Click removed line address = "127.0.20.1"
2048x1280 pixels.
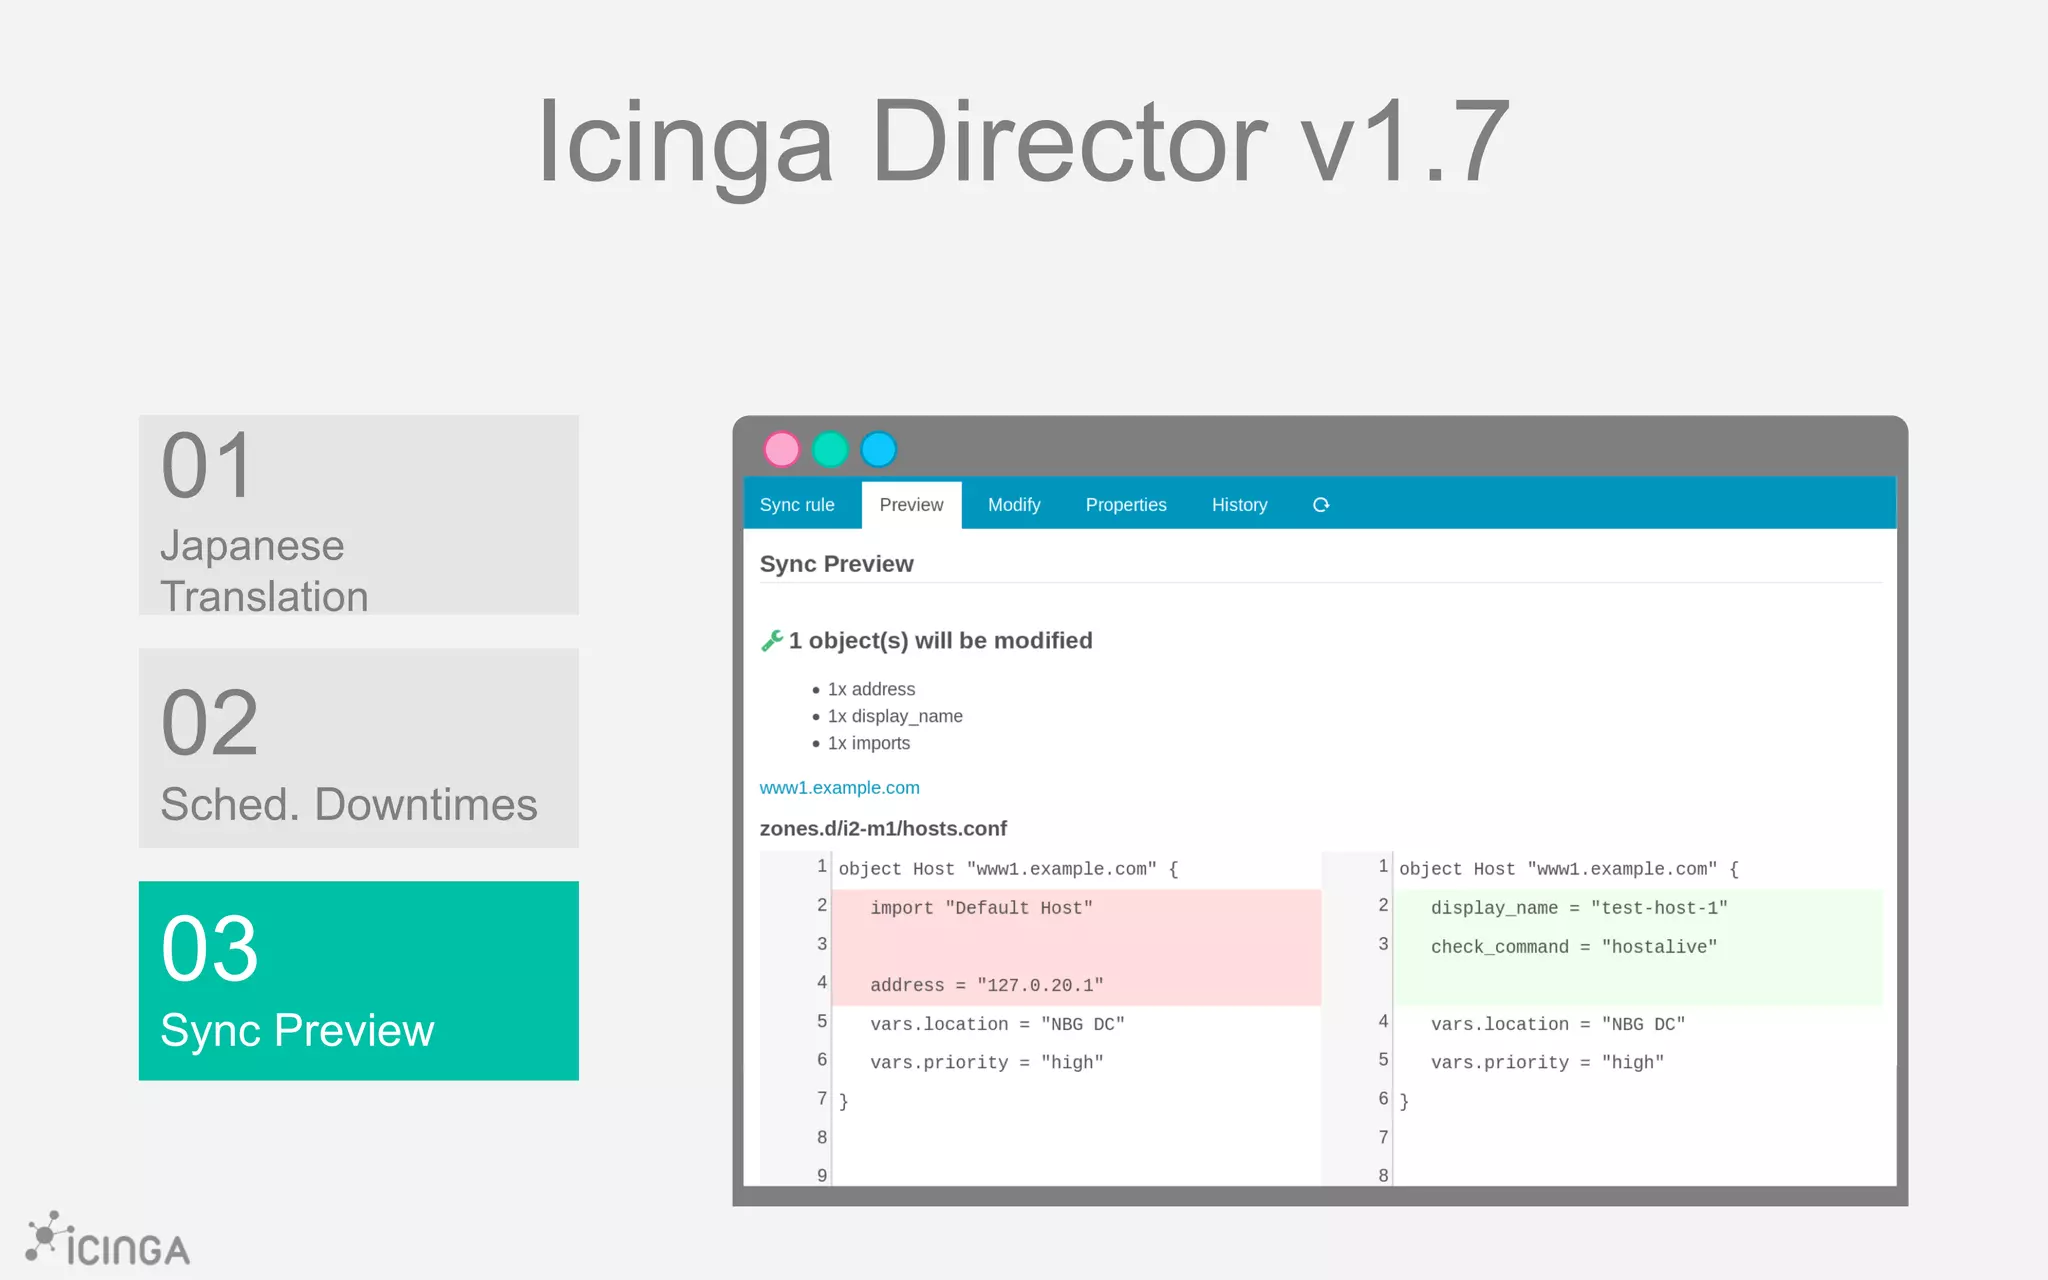click(x=987, y=985)
